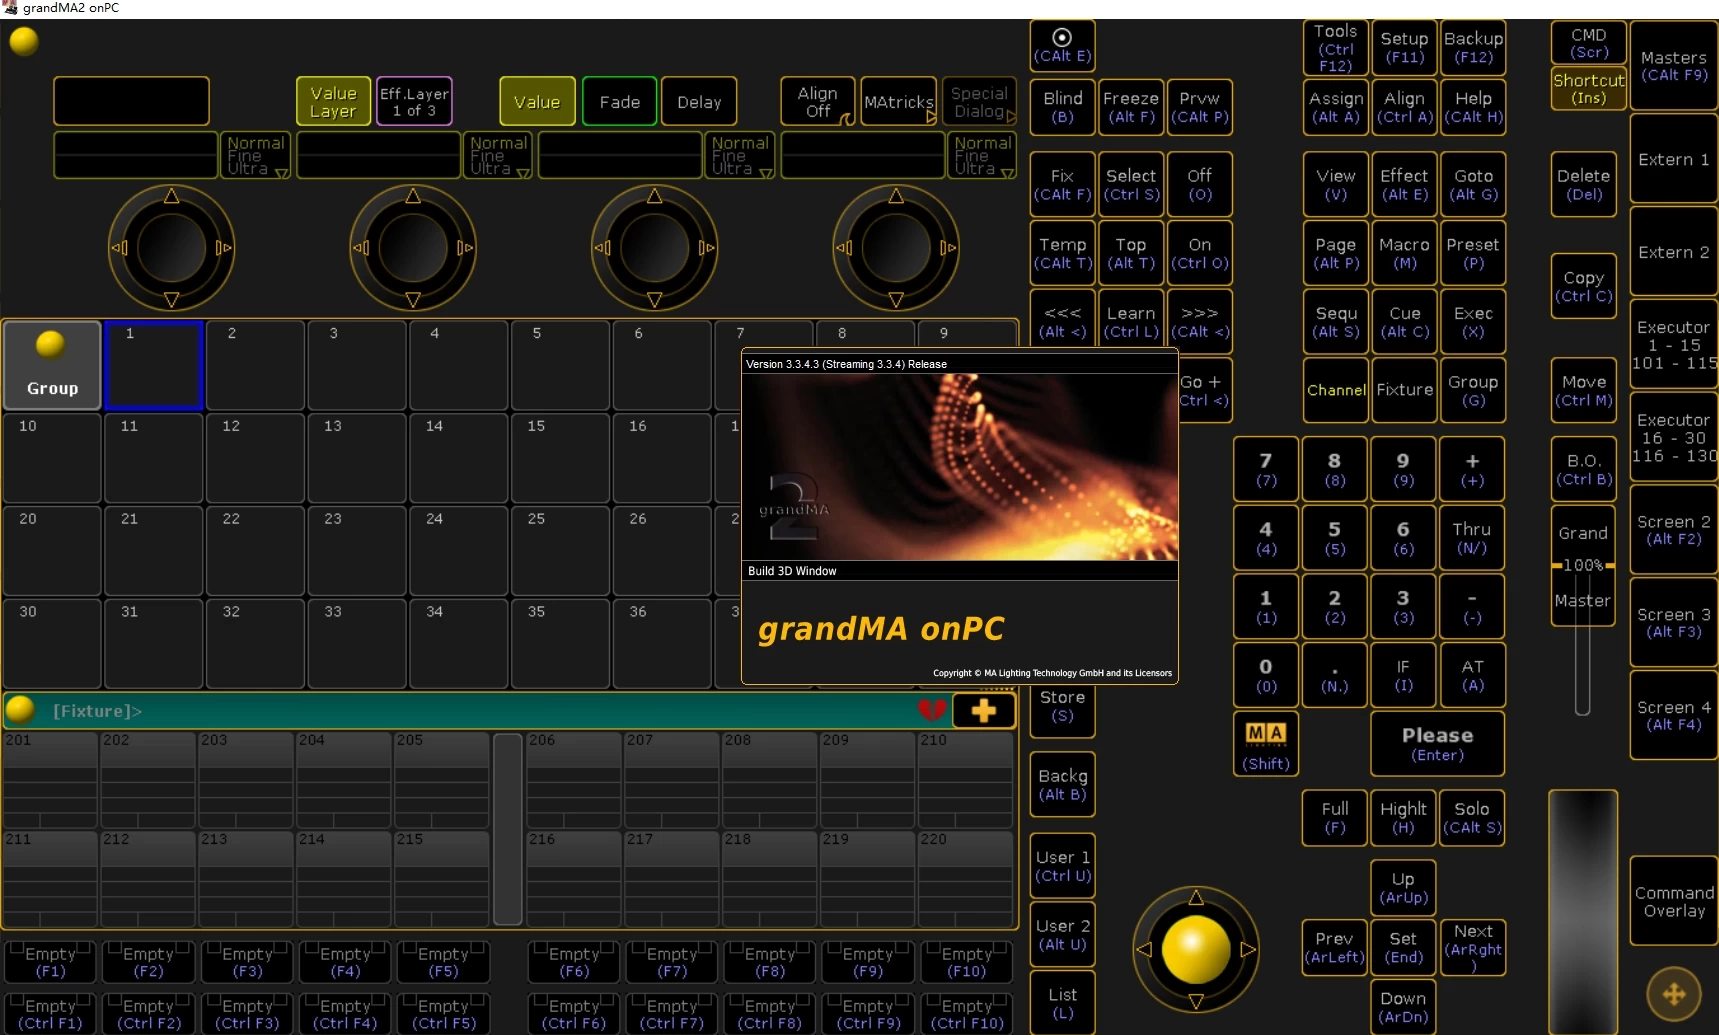Click the broken heart icon in command line
Viewport: 1719px width, 1035px height.
[932, 710]
